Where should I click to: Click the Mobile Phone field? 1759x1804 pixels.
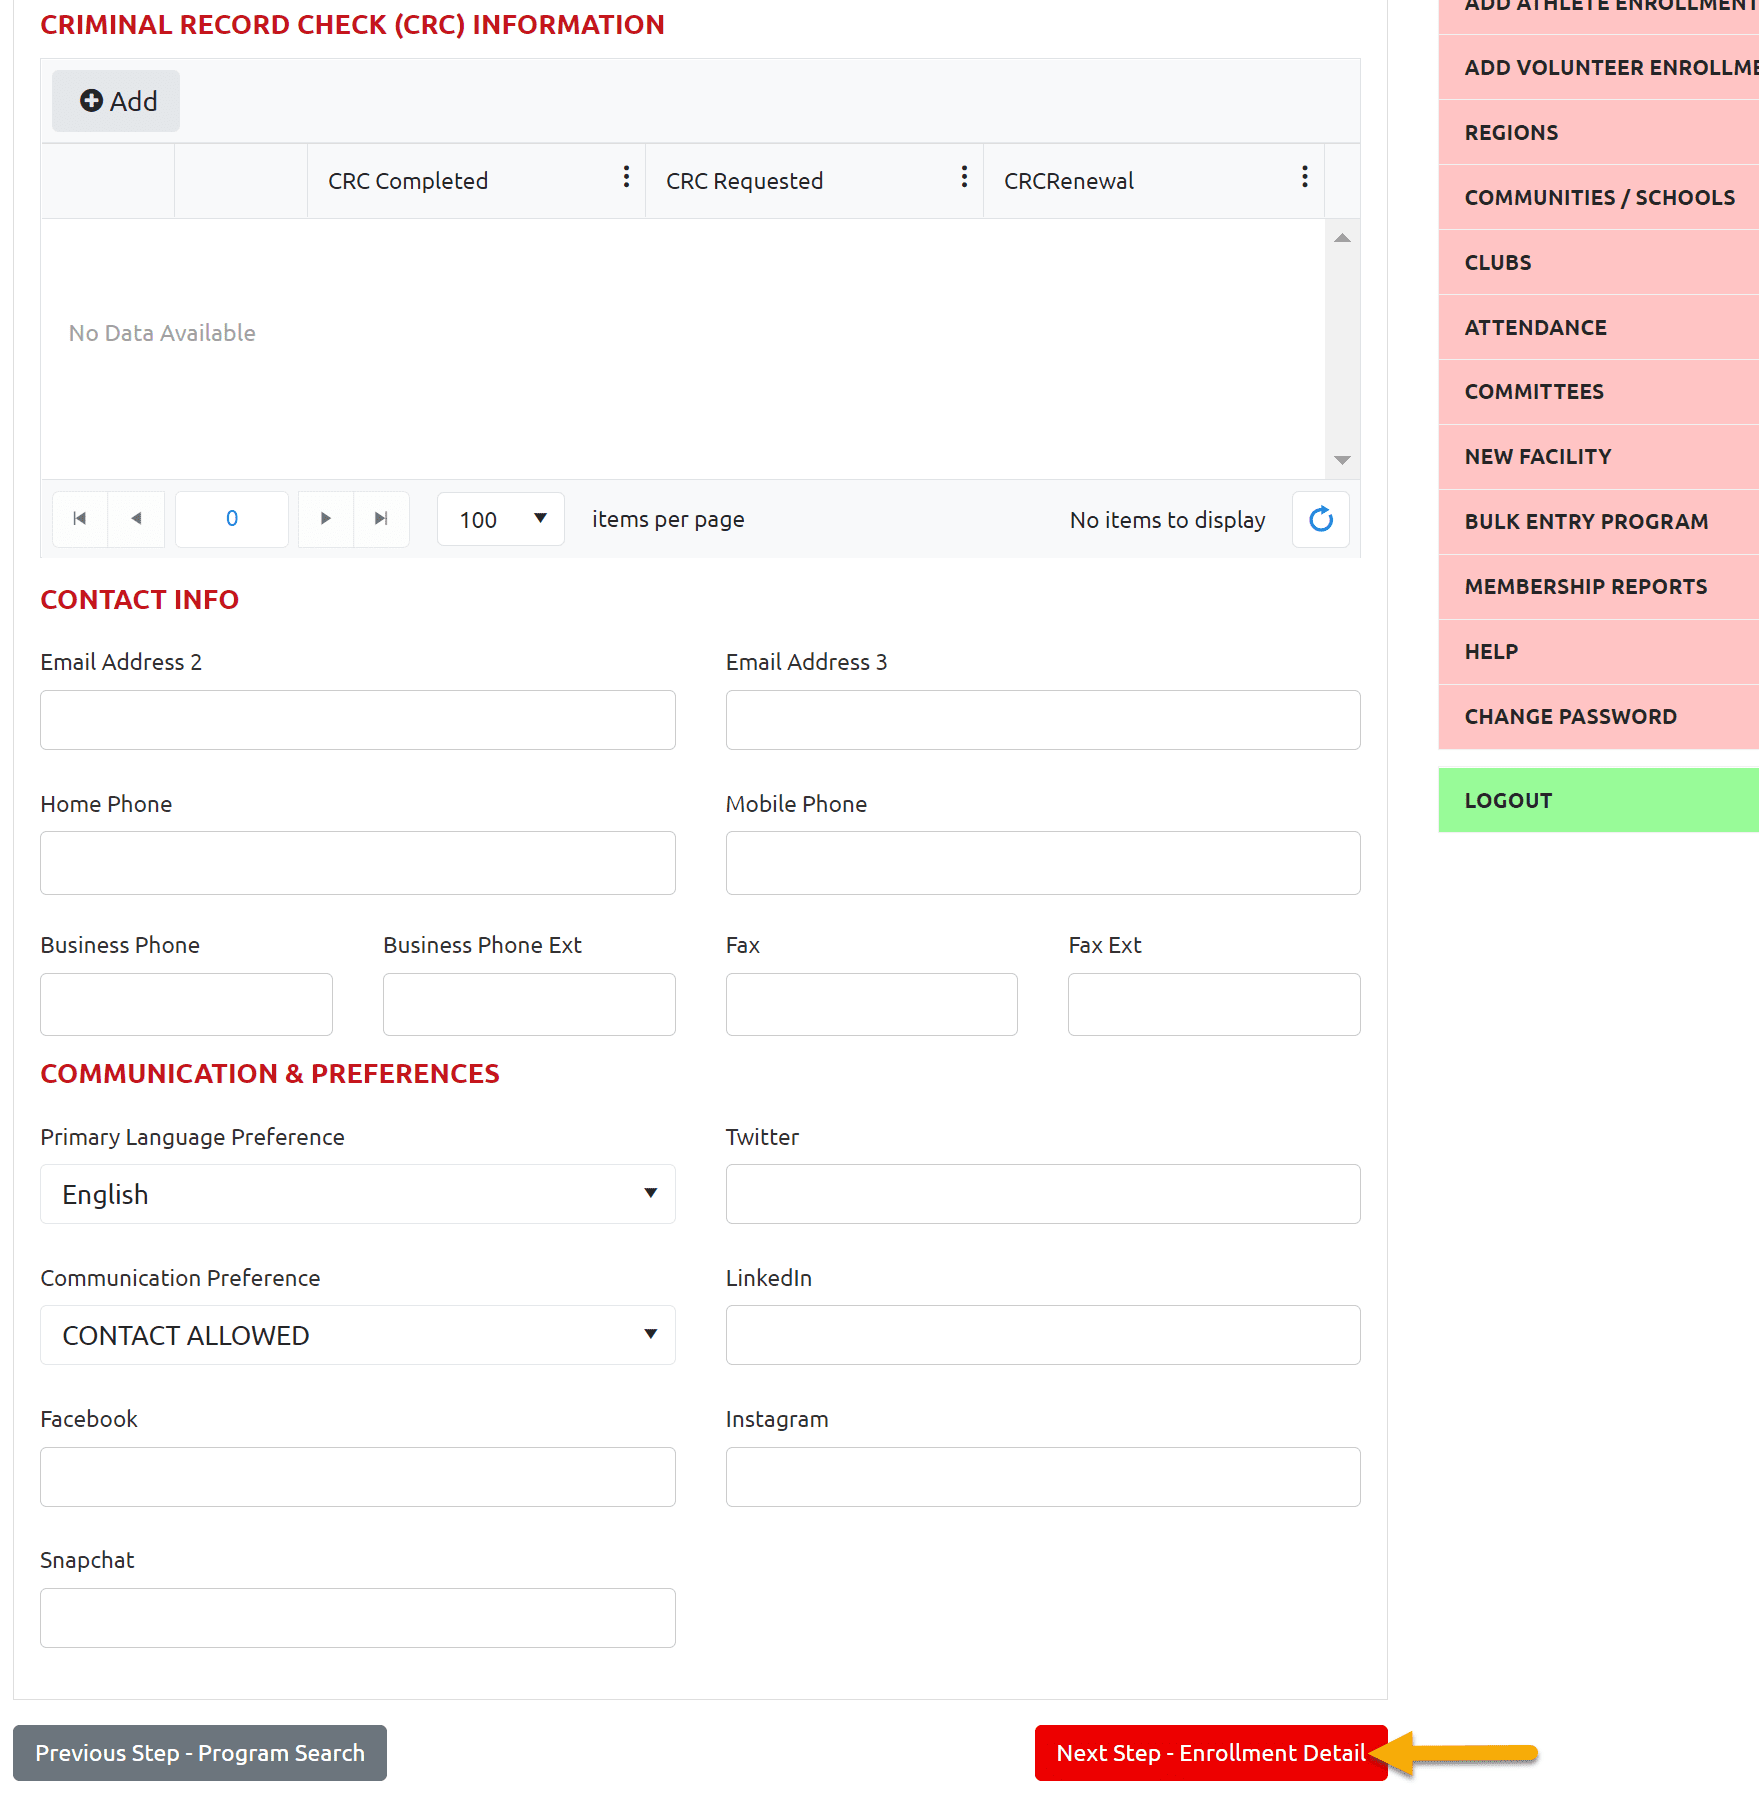point(1043,863)
